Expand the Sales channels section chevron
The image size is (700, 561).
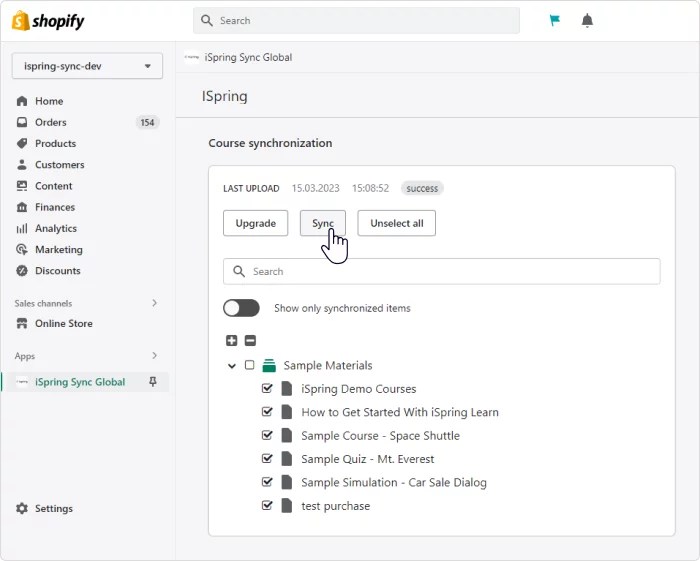point(154,303)
